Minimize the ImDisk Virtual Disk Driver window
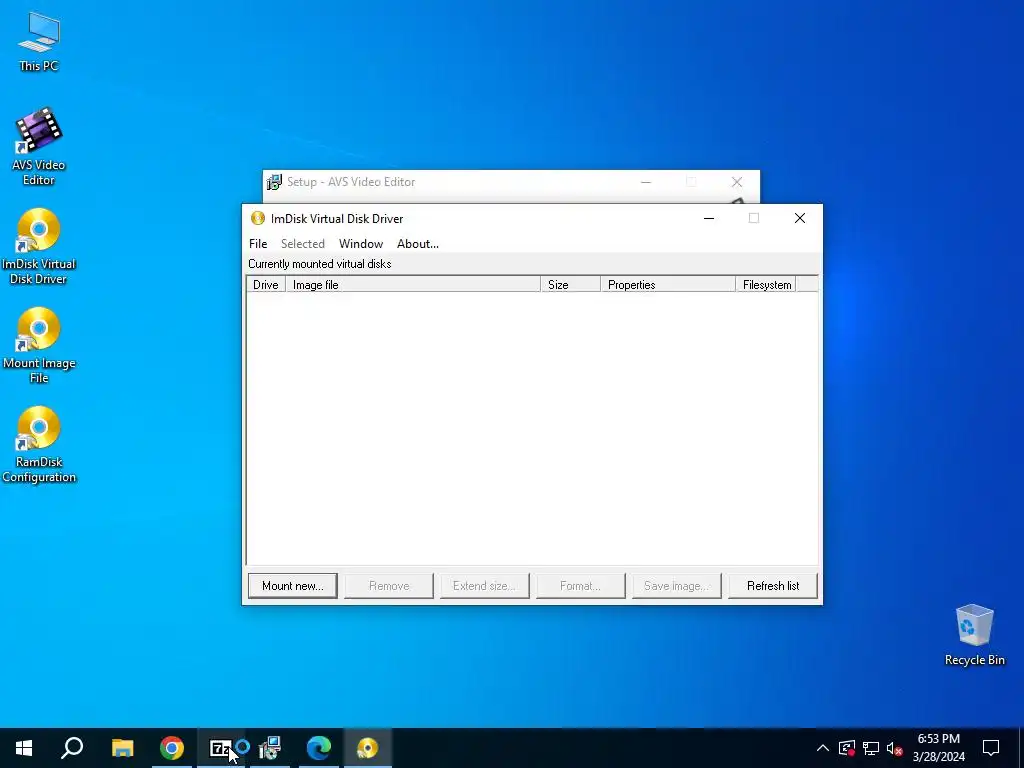This screenshot has width=1024, height=768. pos(709,218)
